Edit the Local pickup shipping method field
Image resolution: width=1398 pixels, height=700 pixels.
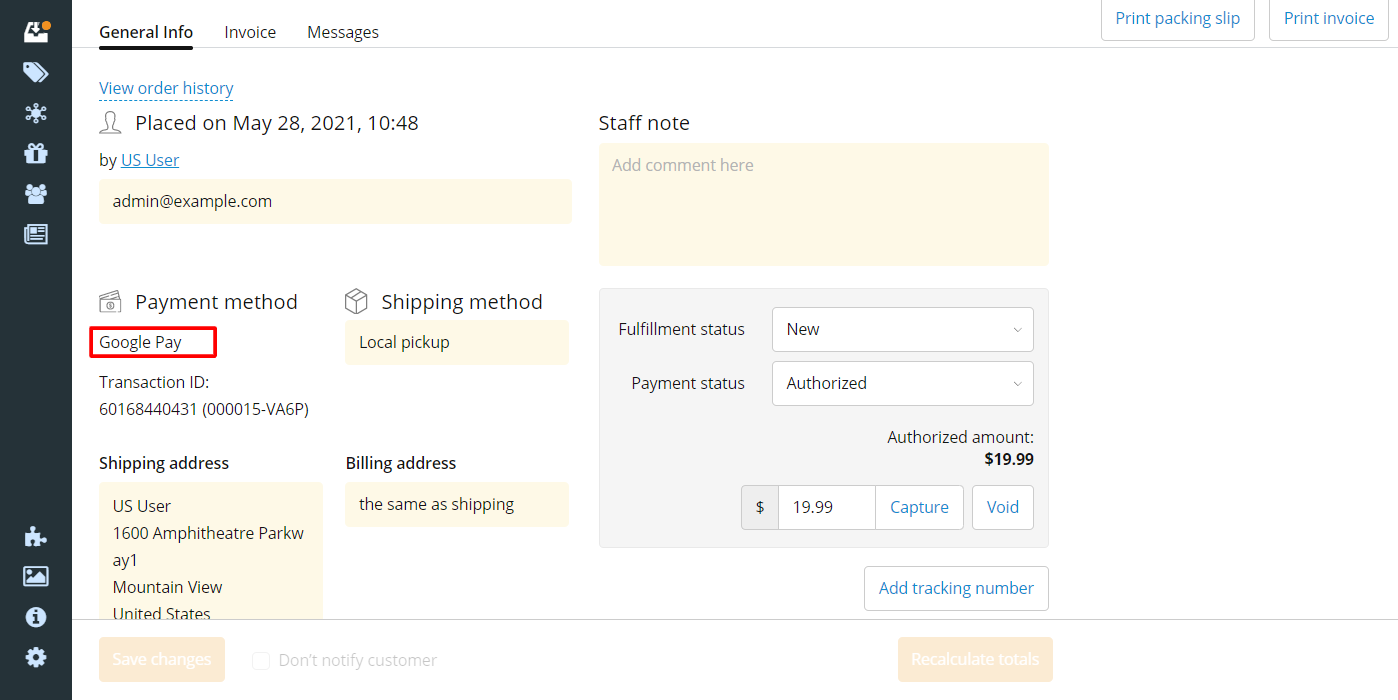point(457,342)
